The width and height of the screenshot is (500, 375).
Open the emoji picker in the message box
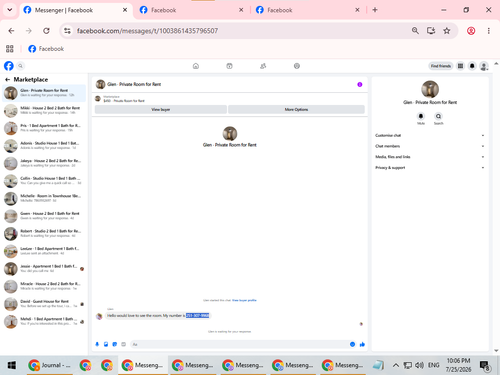tap(352, 344)
